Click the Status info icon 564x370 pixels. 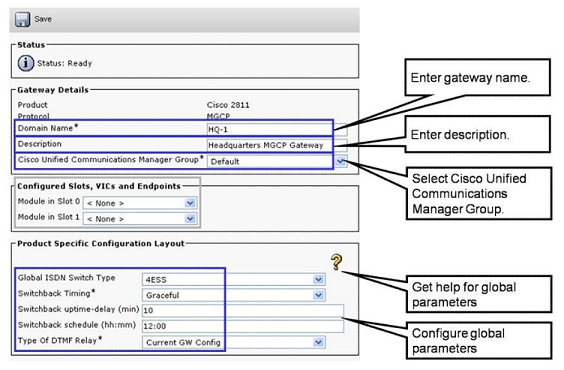[26, 63]
